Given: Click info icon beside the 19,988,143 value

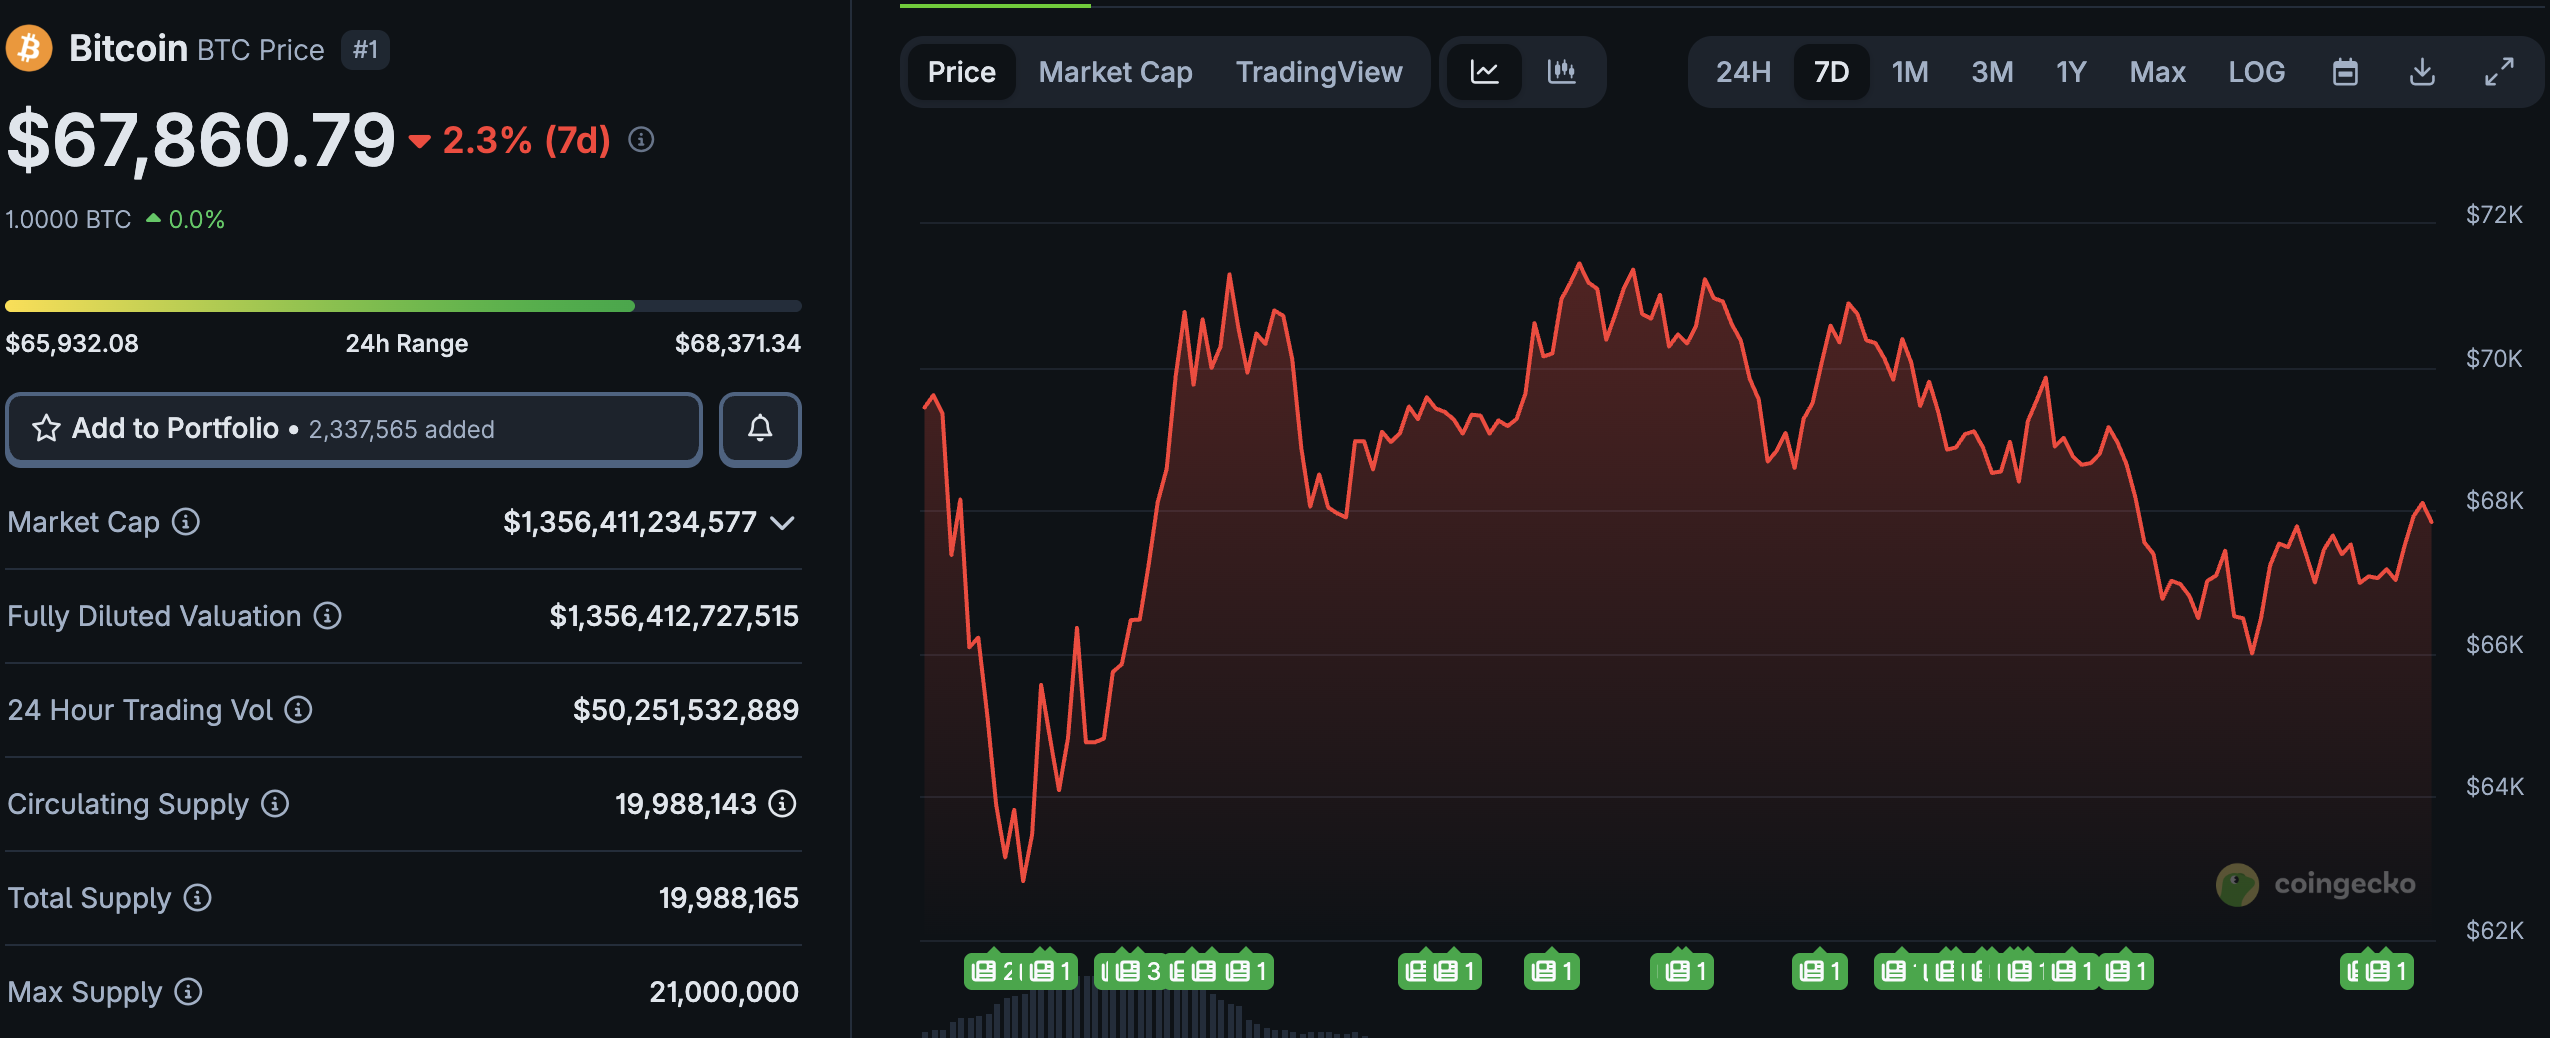Looking at the screenshot, I should pos(783,803).
